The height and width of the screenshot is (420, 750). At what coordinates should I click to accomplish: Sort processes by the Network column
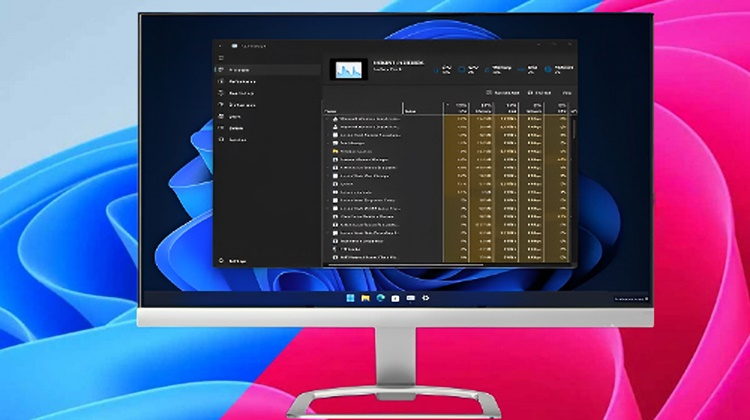532,108
